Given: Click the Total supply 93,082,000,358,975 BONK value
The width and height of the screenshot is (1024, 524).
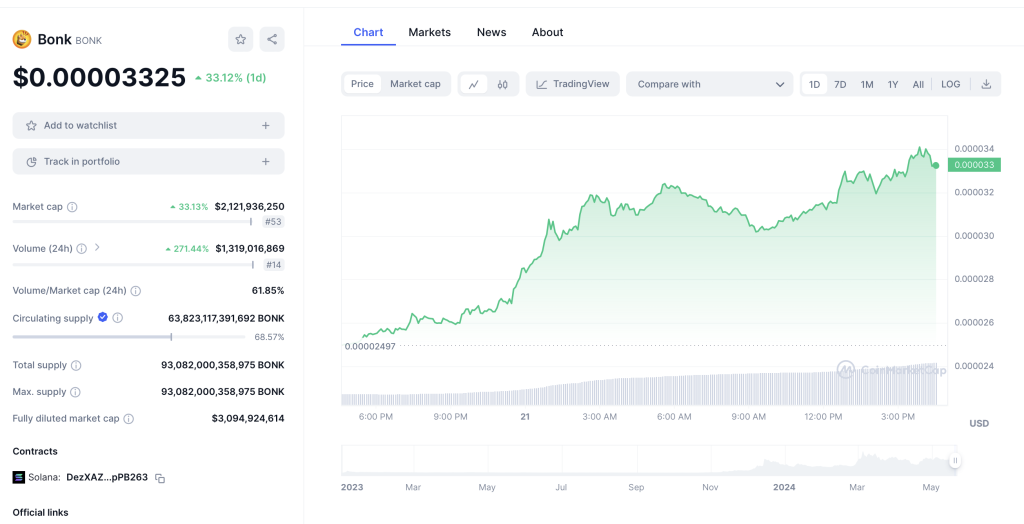Looking at the screenshot, I should [223, 365].
